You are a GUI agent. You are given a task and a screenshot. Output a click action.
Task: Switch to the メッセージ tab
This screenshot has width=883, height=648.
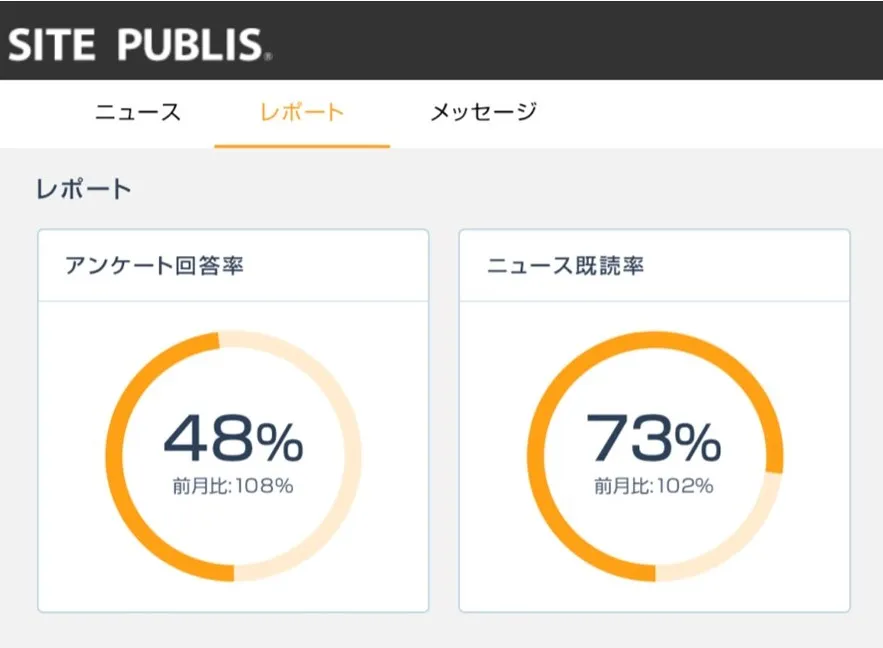click(483, 112)
